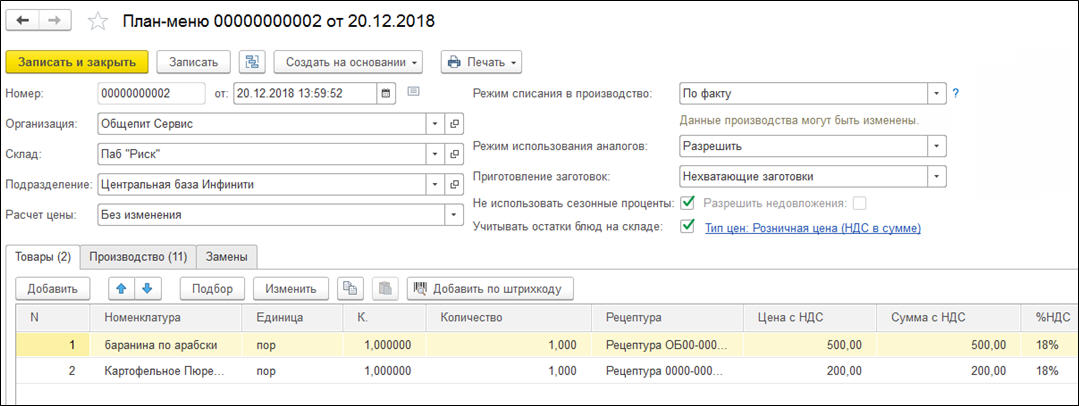This screenshot has width=1079, height=406.
Task: Click the Номер input field
Action: [152, 94]
